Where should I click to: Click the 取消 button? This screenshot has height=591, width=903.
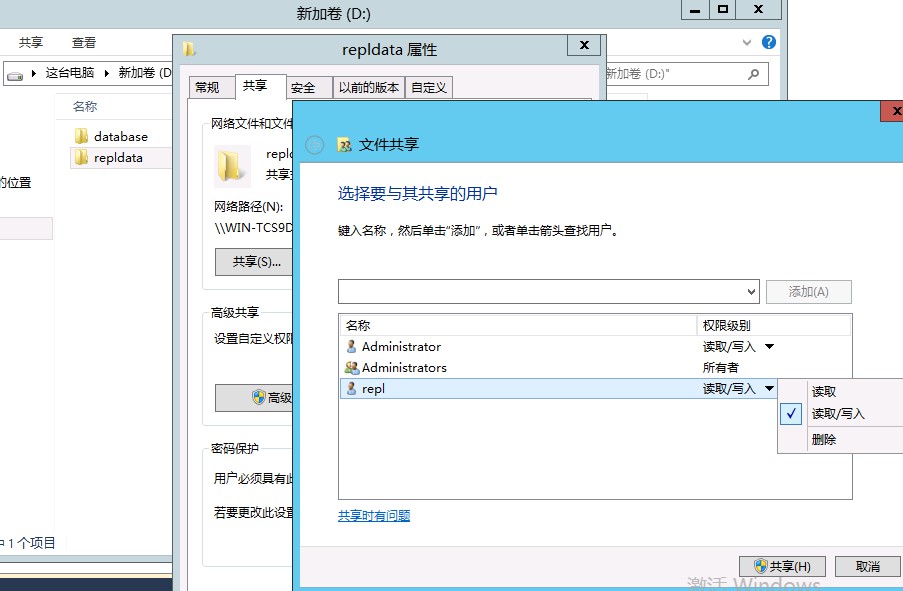pyautogui.click(x=867, y=567)
